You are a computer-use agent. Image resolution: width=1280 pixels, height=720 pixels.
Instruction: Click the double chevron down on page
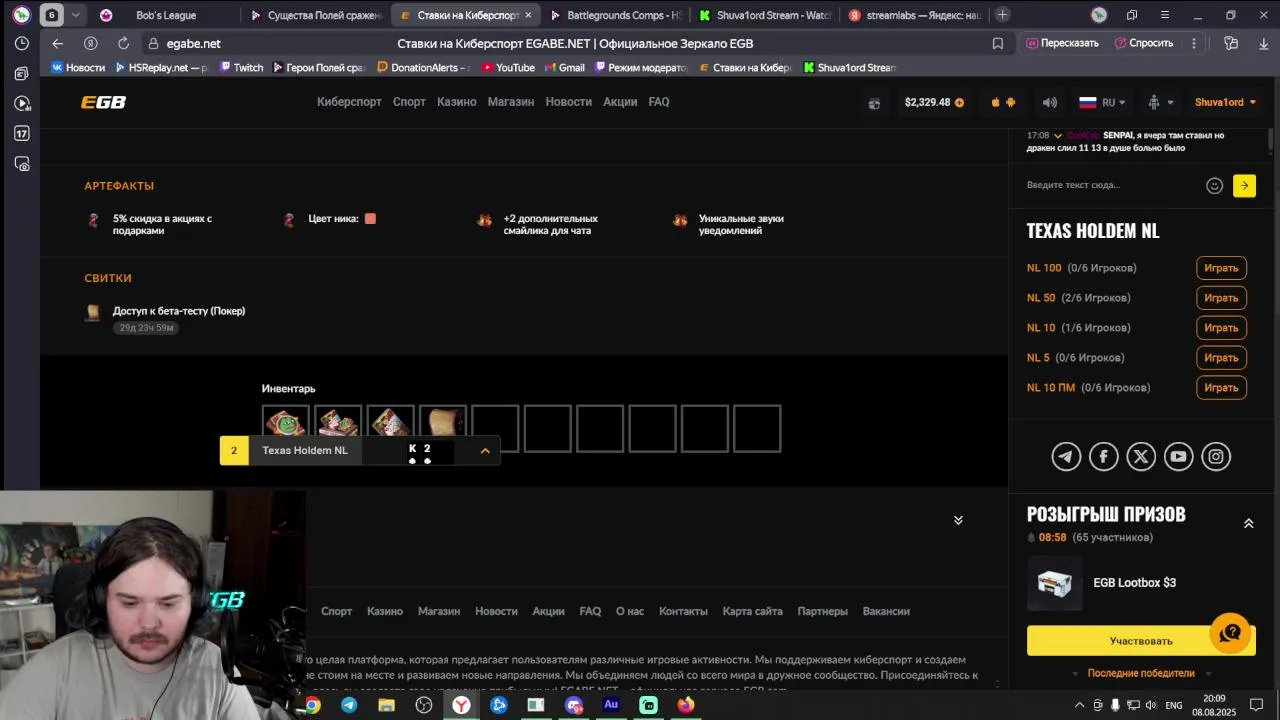(x=958, y=520)
